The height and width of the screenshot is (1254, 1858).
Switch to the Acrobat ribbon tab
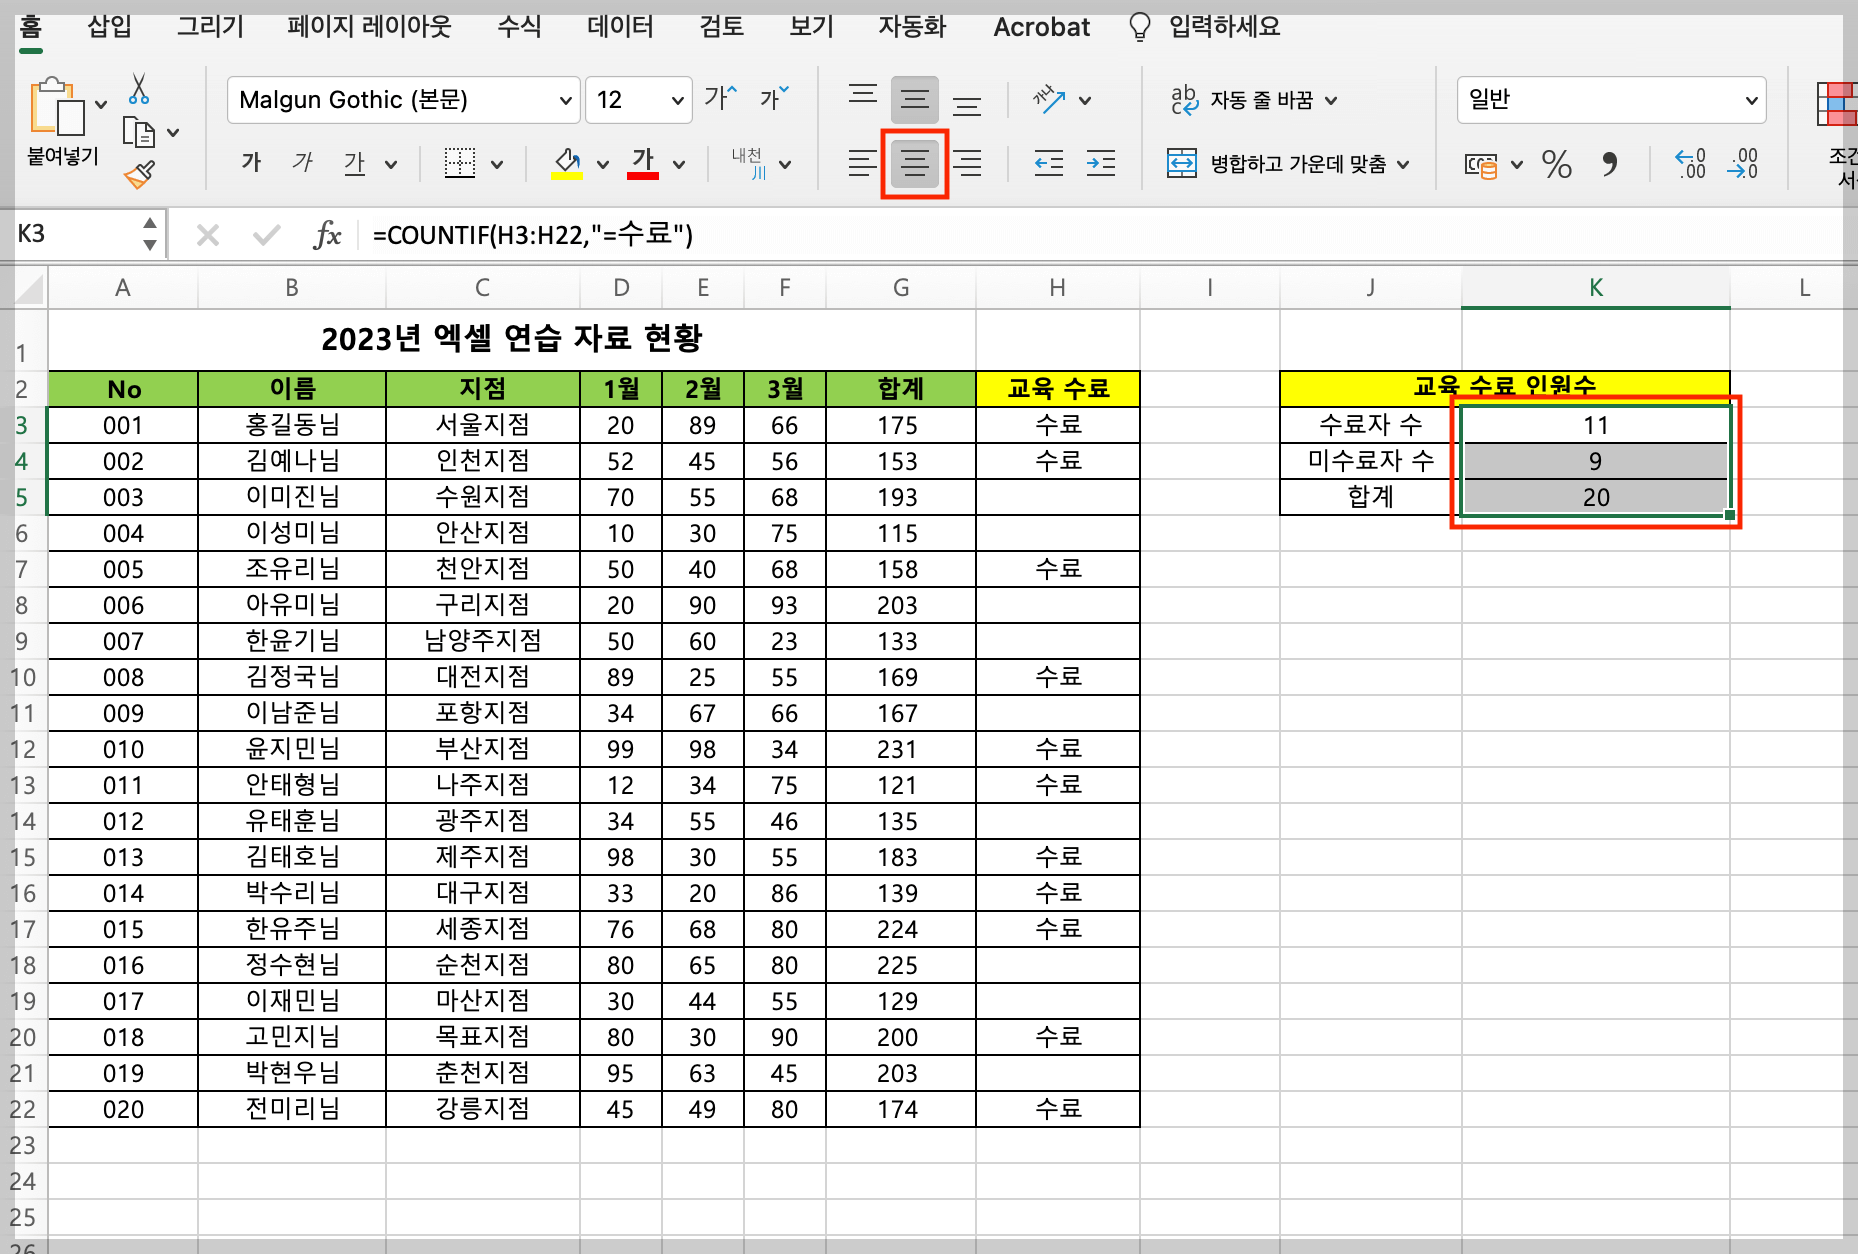tap(1040, 27)
